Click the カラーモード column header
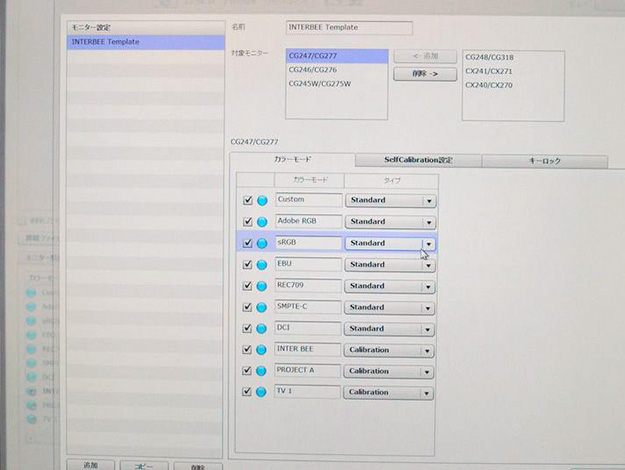 click(x=310, y=180)
